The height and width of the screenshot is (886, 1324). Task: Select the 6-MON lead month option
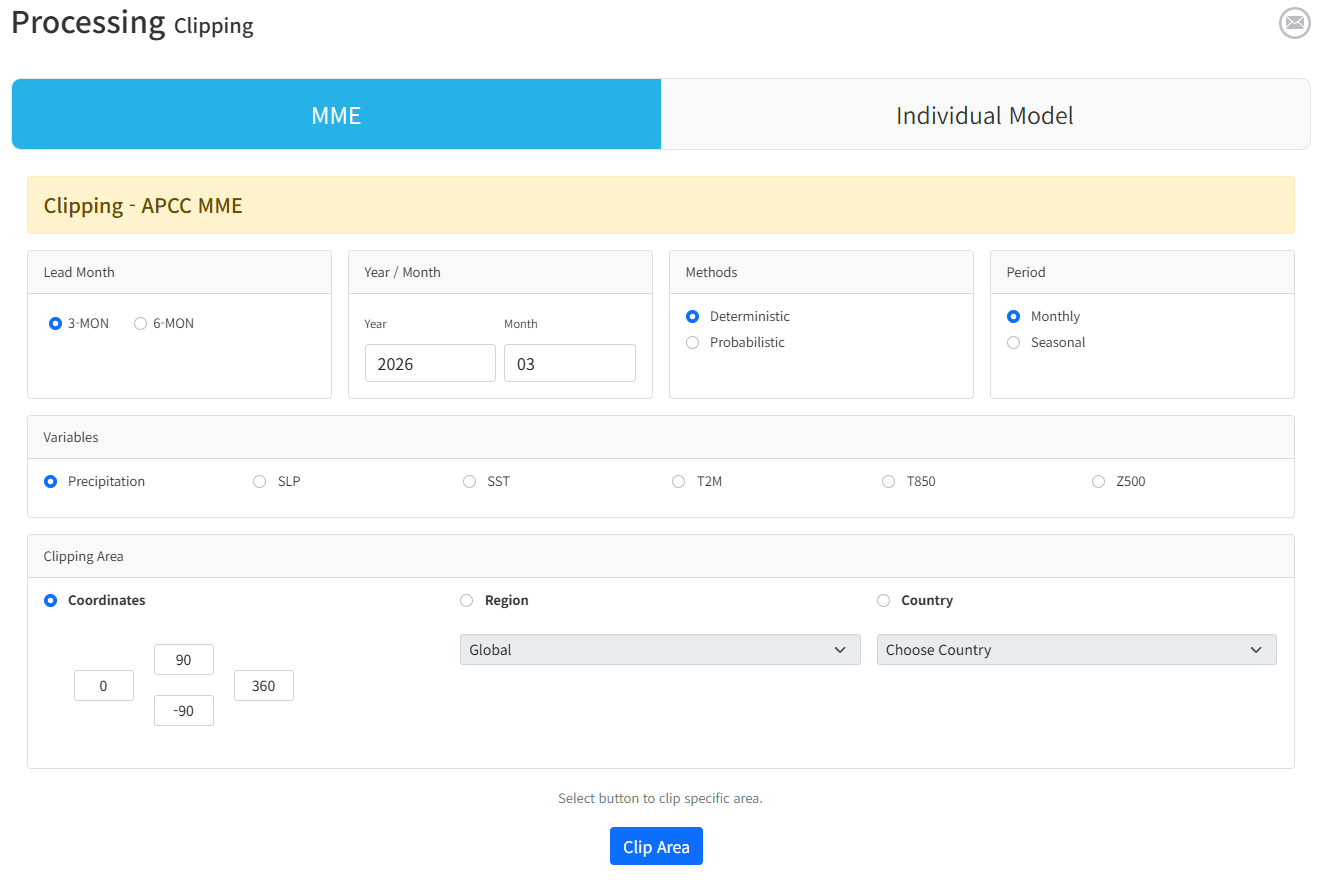141,324
